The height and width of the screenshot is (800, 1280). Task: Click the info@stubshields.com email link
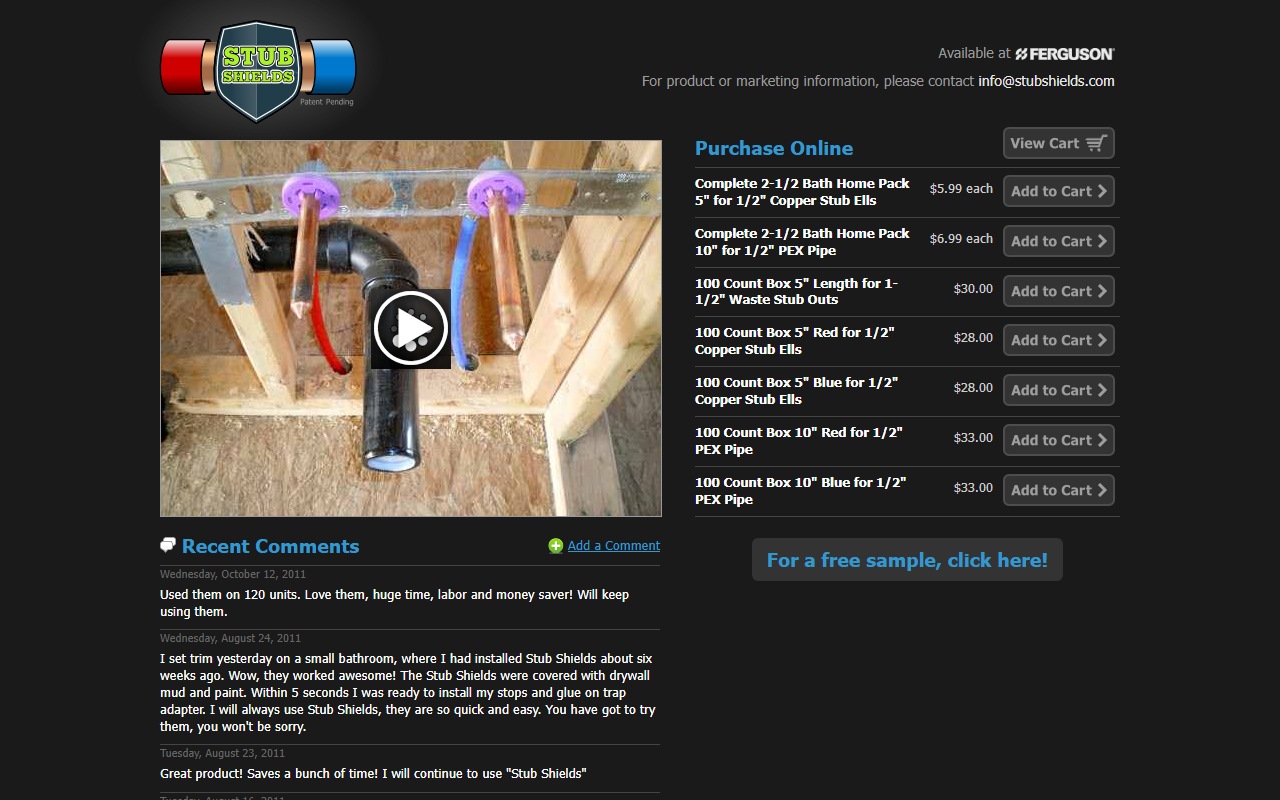coord(1046,81)
